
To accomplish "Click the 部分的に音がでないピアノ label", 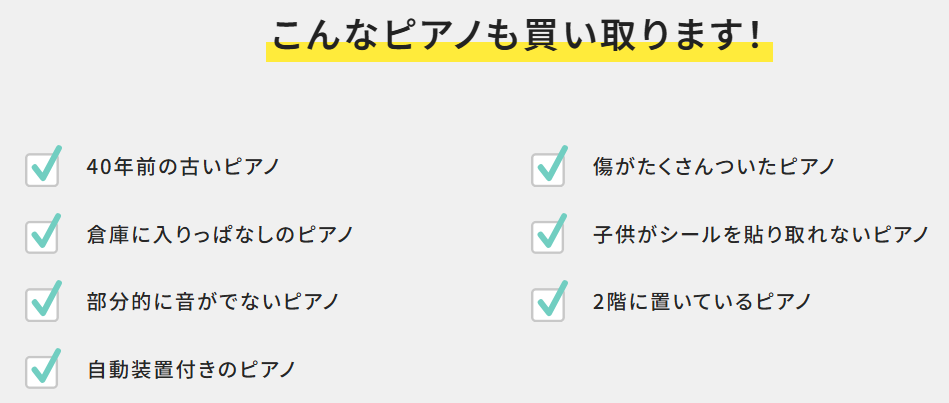I will pyautogui.click(x=213, y=301).
